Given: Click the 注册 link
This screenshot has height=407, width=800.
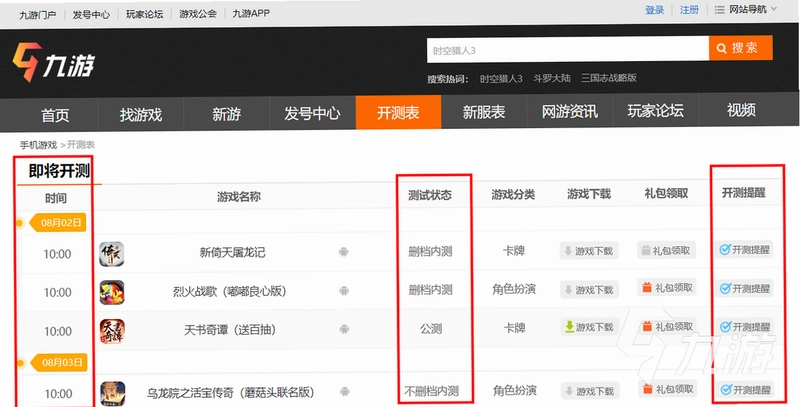Looking at the screenshot, I should pyautogui.click(x=689, y=10).
